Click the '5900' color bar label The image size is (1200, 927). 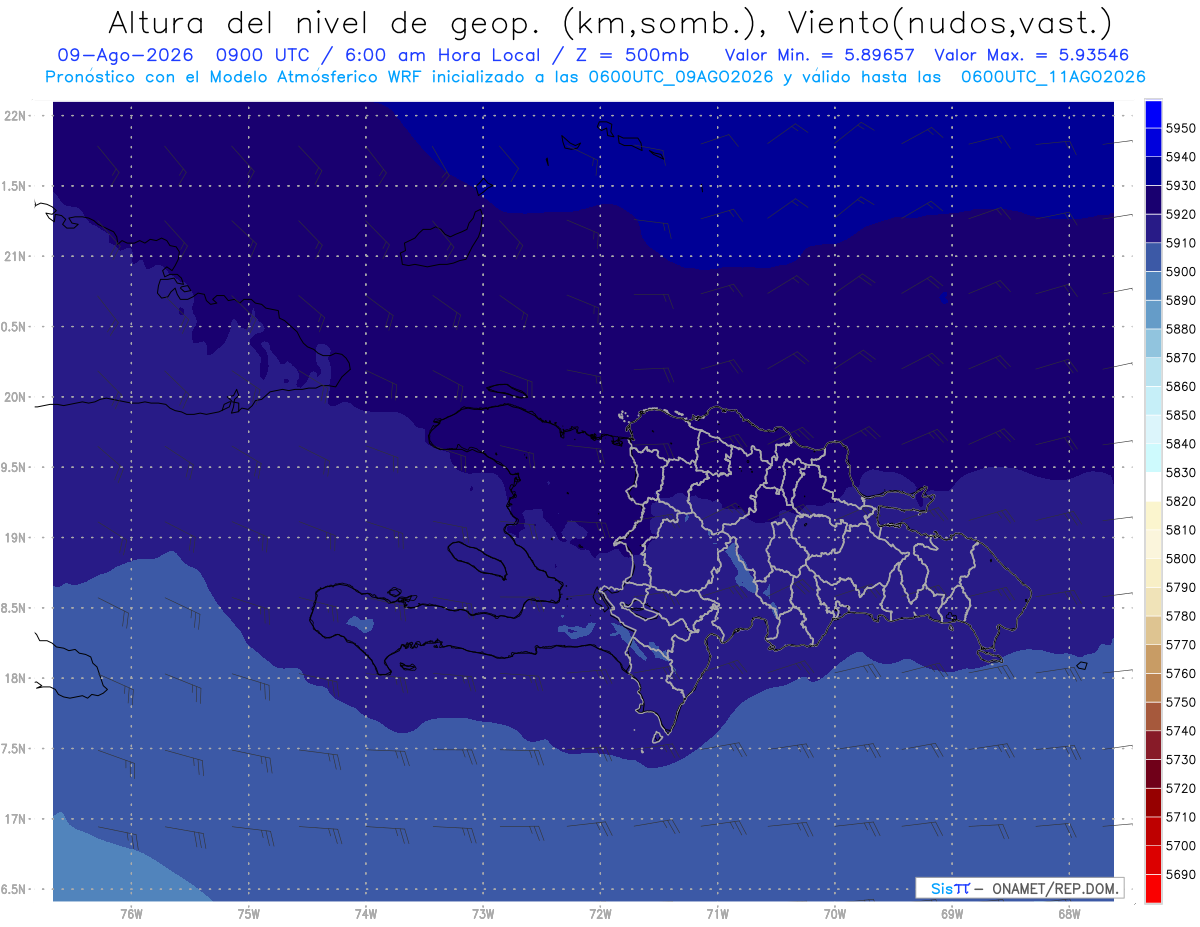click(1180, 272)
